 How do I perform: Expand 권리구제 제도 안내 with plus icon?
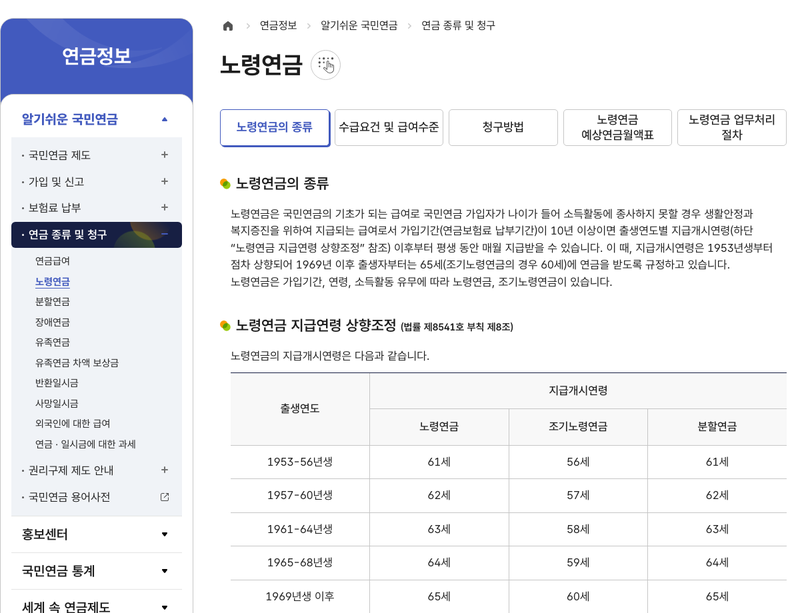pyautogui.click(x=164, y=470)
